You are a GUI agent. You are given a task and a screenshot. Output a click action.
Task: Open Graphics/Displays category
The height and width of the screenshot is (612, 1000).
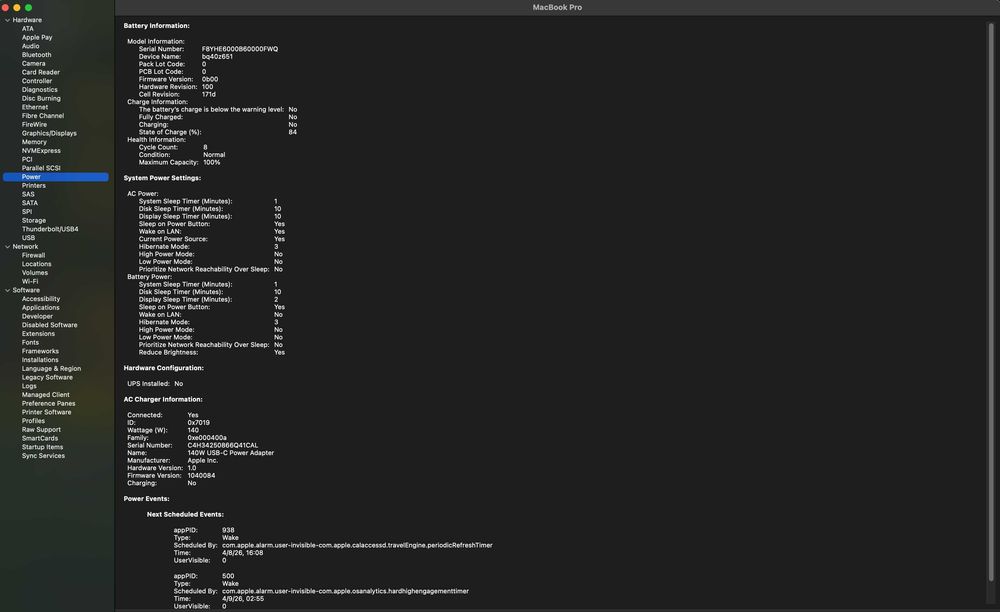click(x=49, y=133)
